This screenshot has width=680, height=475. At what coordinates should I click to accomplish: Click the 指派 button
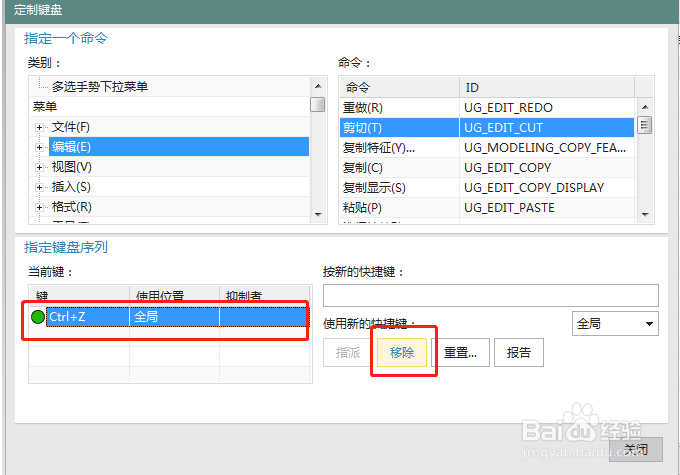click(348, 353)
